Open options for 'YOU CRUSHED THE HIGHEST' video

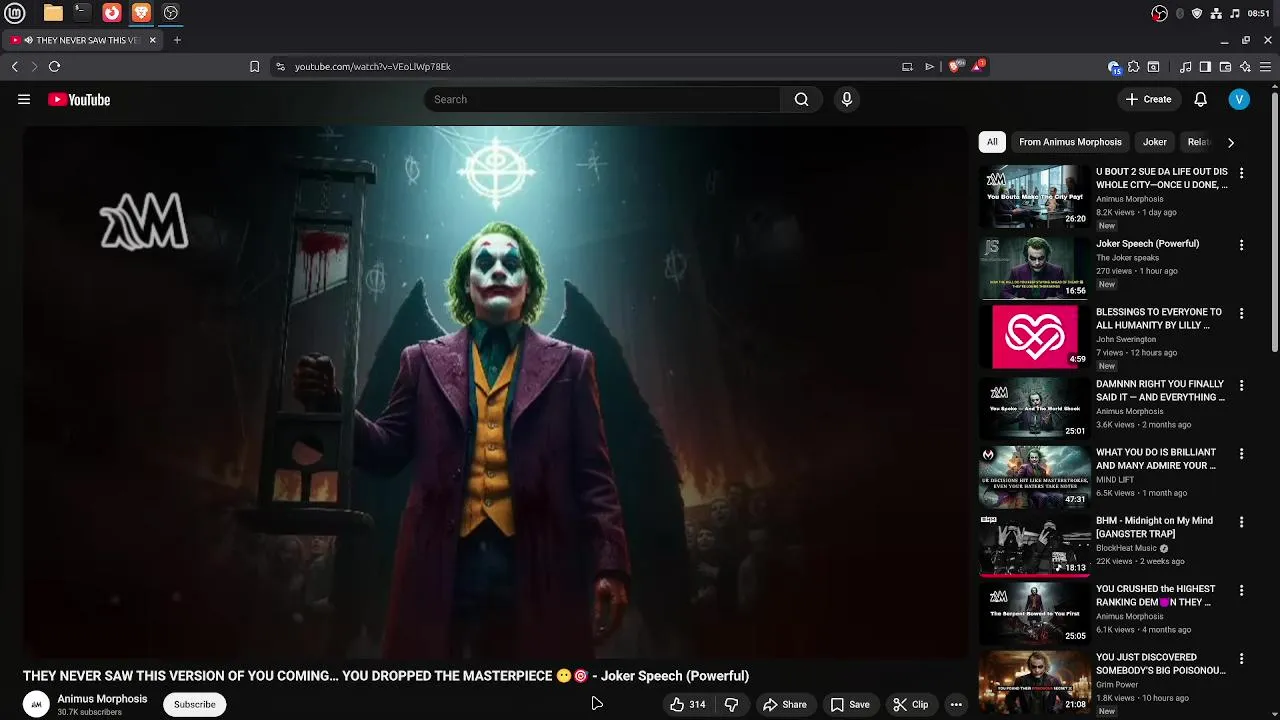tap(1241, 590)
